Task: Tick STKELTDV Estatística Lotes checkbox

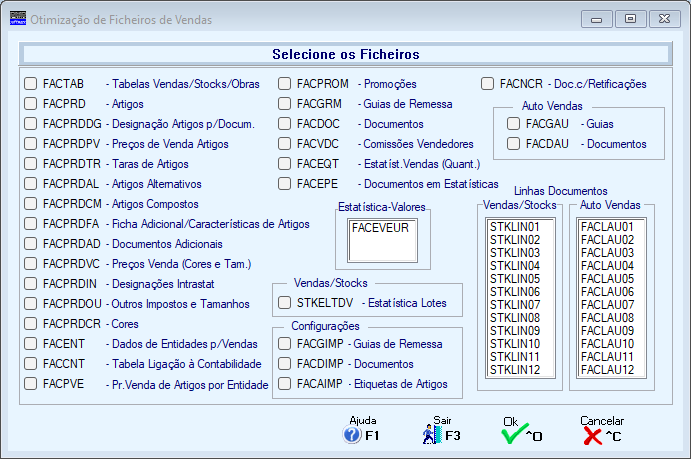Action: coord(285,303)
